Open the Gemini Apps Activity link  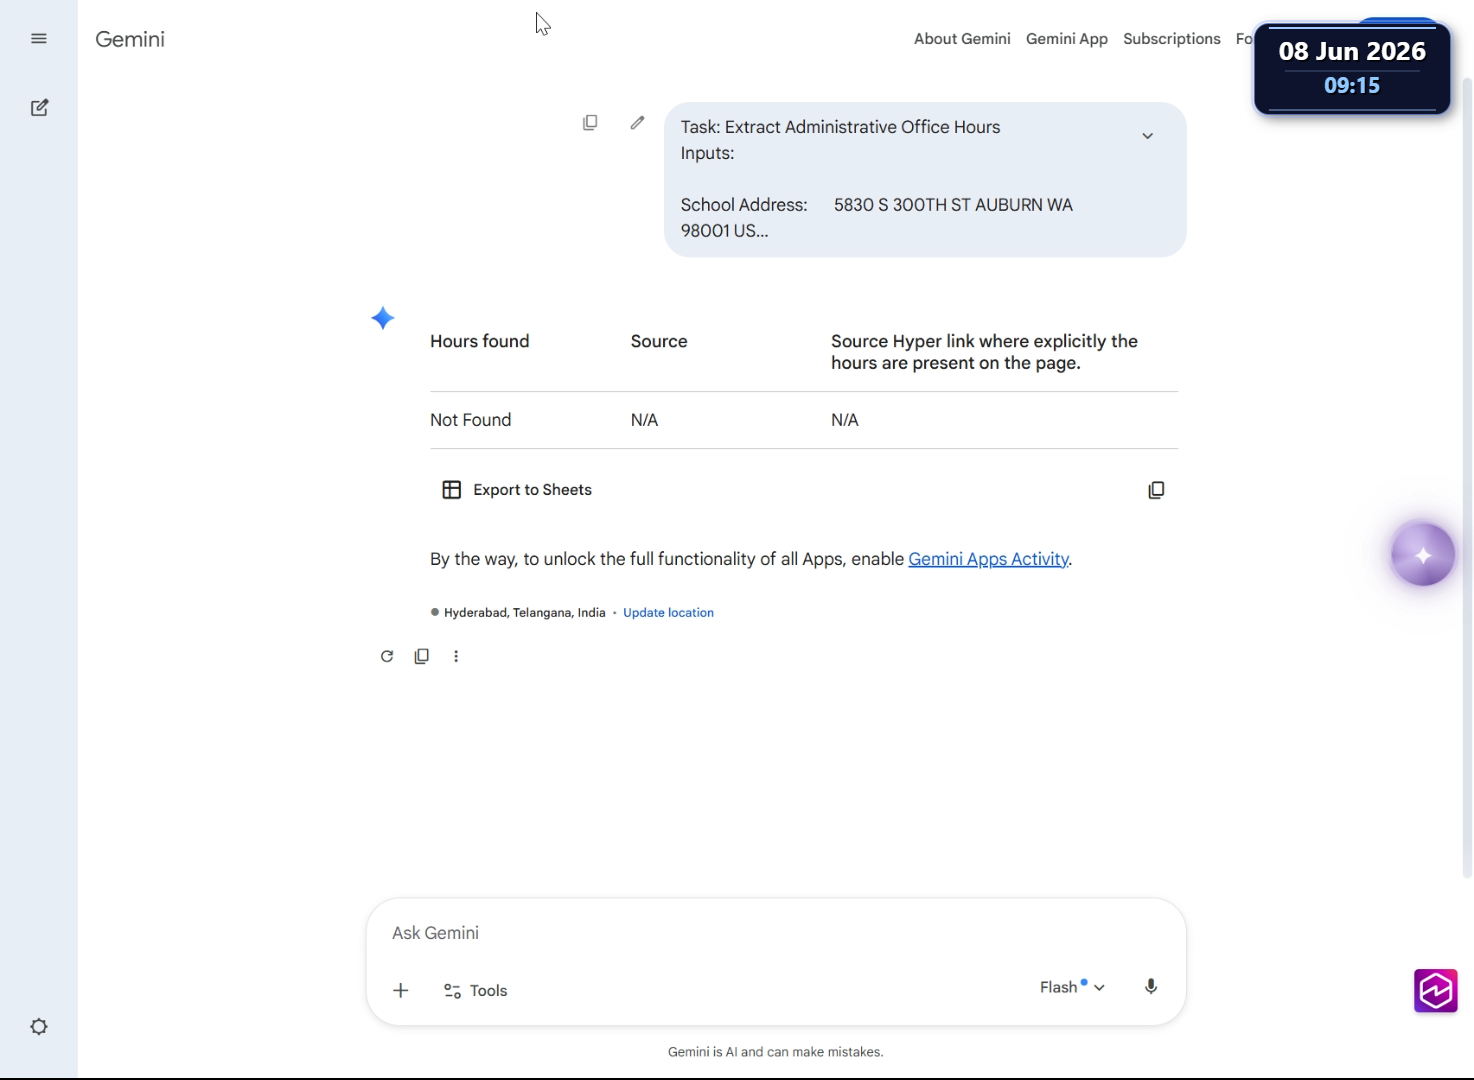tap(988, 559)
